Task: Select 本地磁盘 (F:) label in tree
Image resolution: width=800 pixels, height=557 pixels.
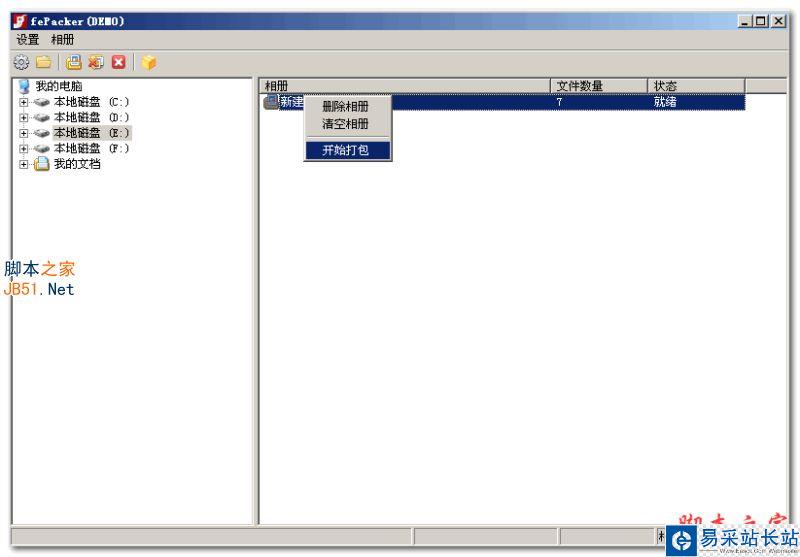Action: pos(91,148)
